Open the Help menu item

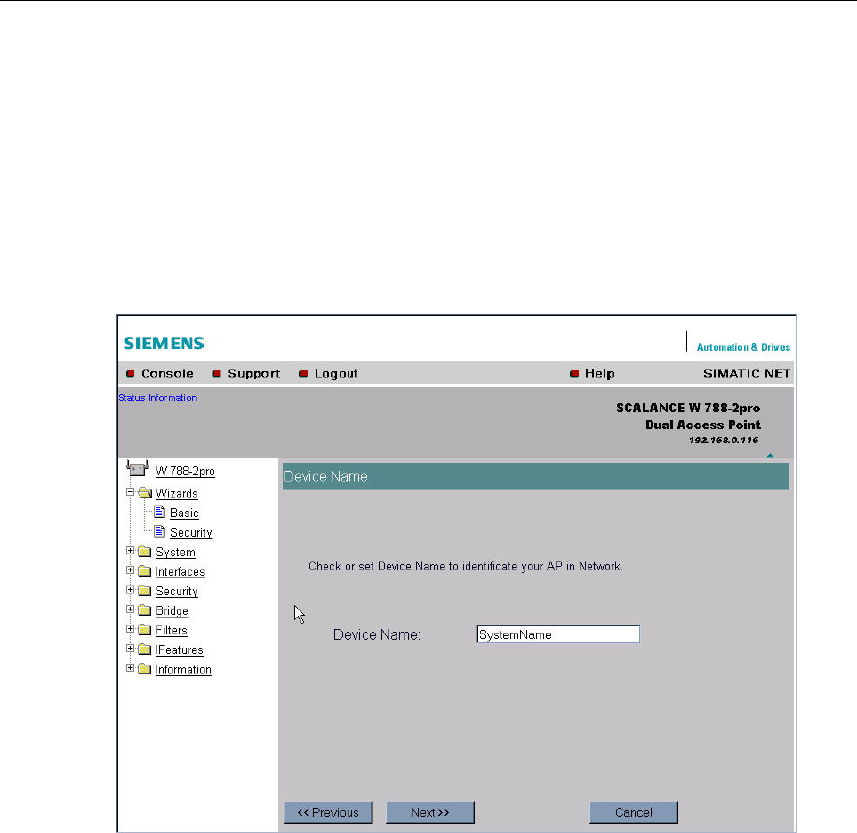pos(600,374)
